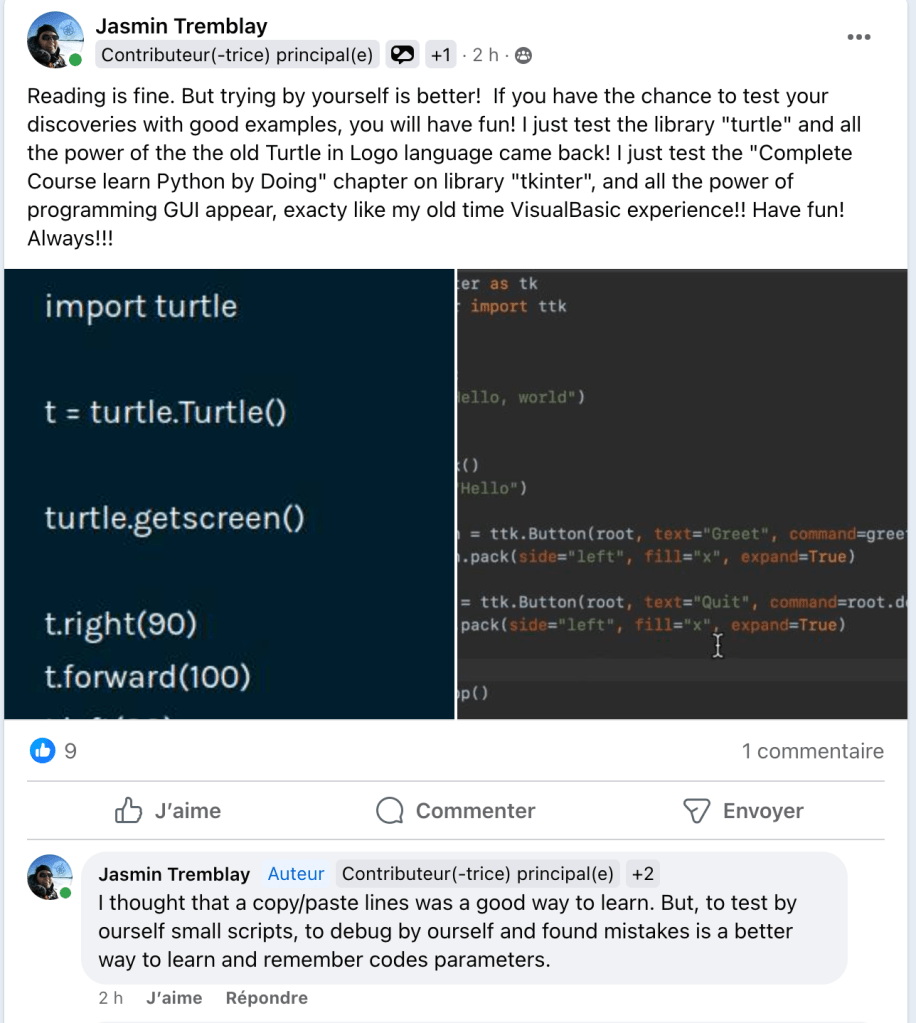Viewport: 916px width, 1023px height.
Task: View the 9 reactions count
Action: [70, 750]
